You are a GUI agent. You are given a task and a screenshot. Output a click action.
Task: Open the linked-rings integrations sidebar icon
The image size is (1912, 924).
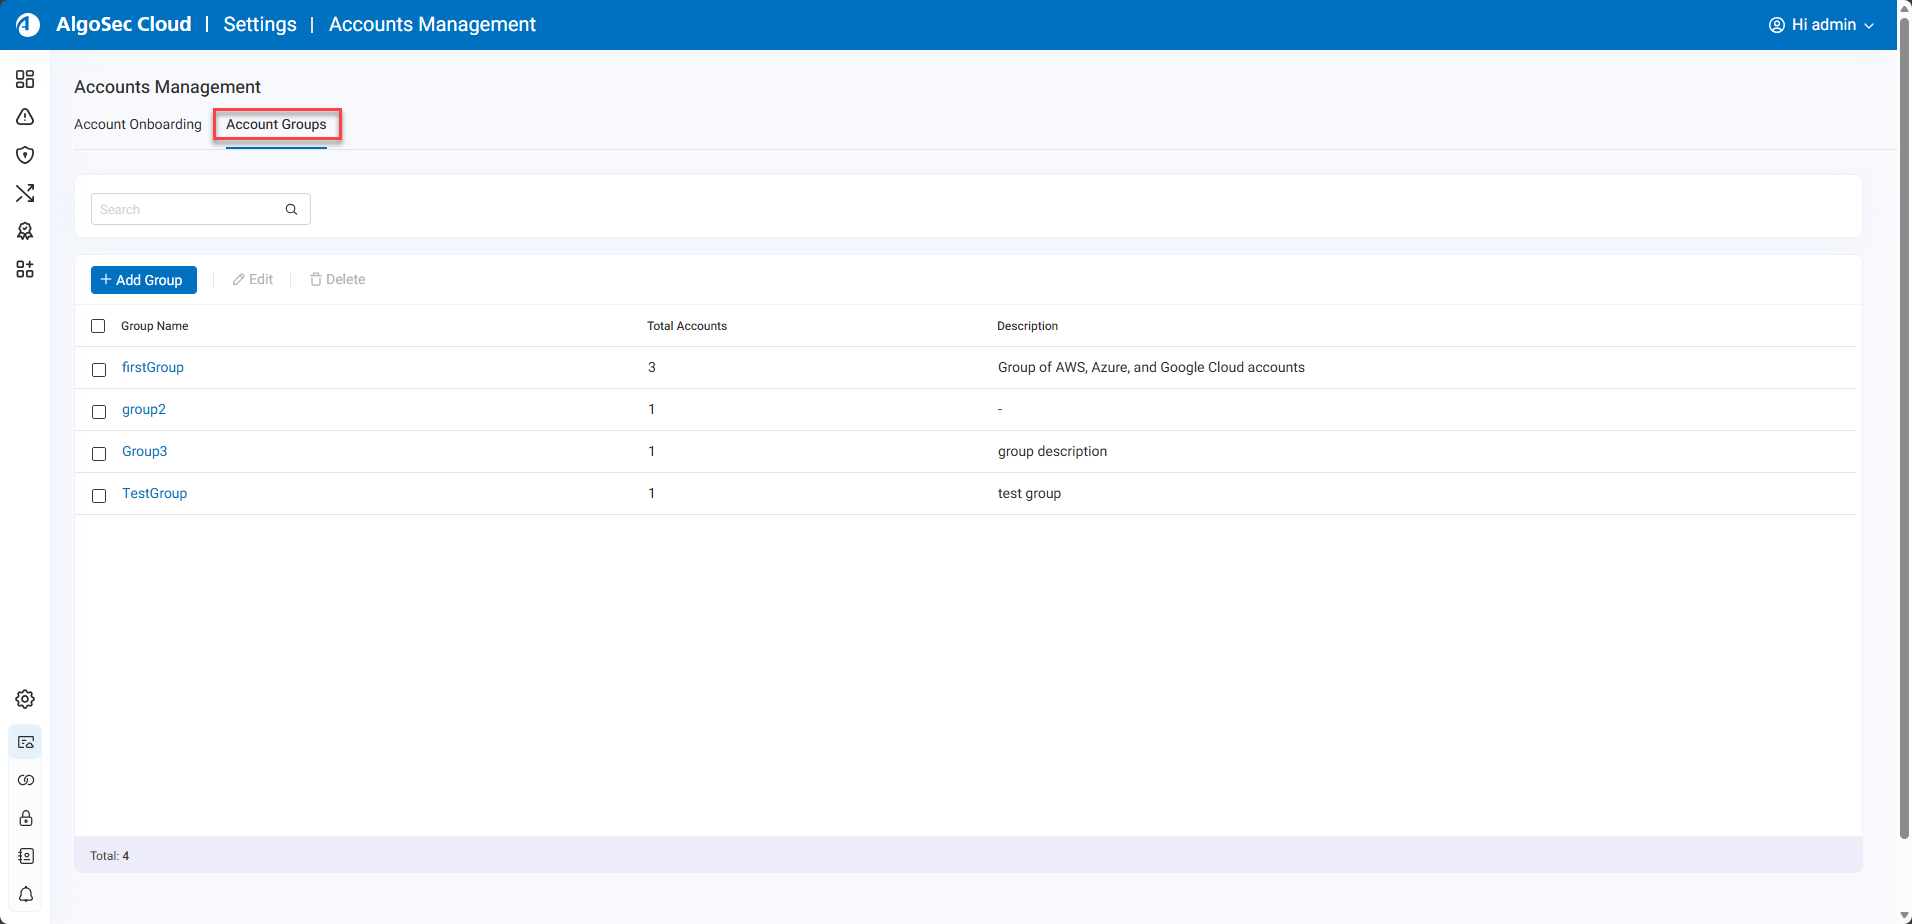pyautogui.click(x=25, y=780)
